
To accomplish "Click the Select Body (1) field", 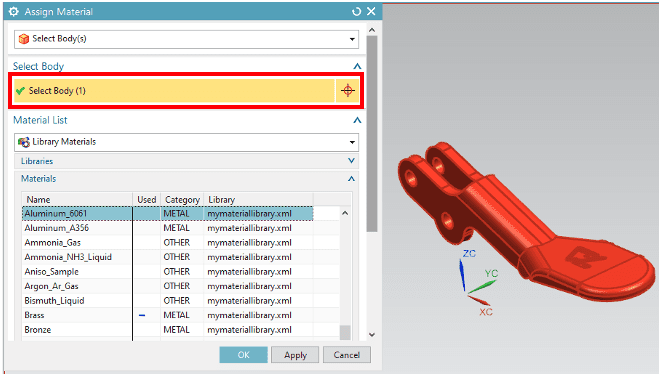I will [174, 91].
